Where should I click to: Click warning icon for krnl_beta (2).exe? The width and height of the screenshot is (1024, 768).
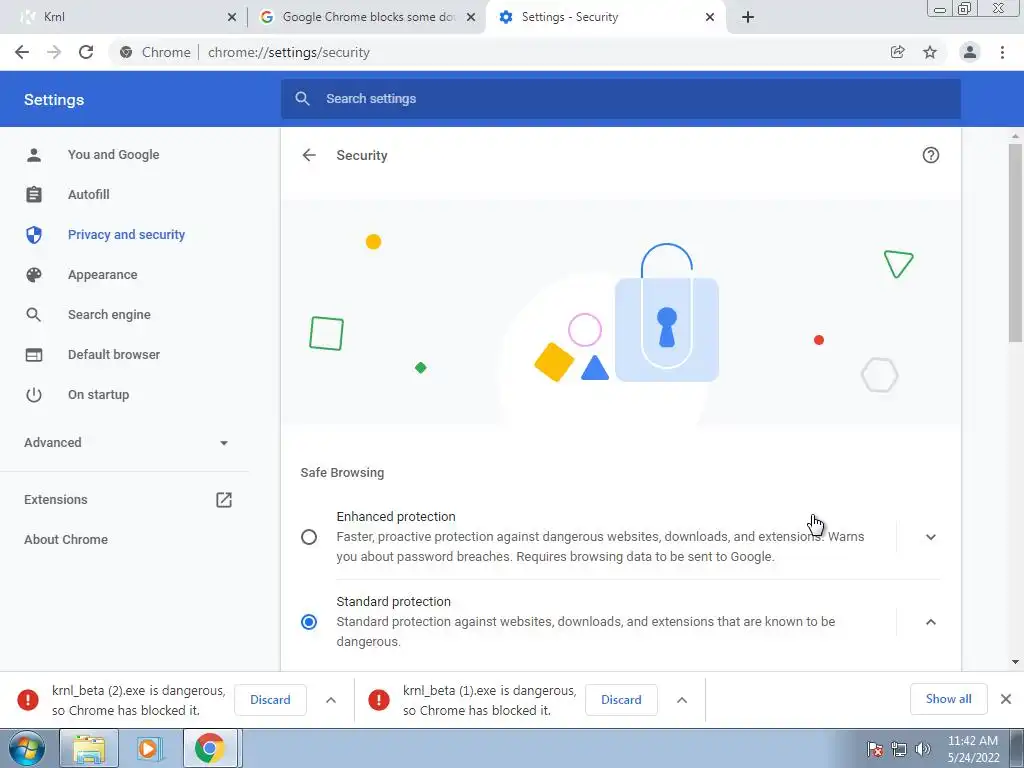[28, 699]
